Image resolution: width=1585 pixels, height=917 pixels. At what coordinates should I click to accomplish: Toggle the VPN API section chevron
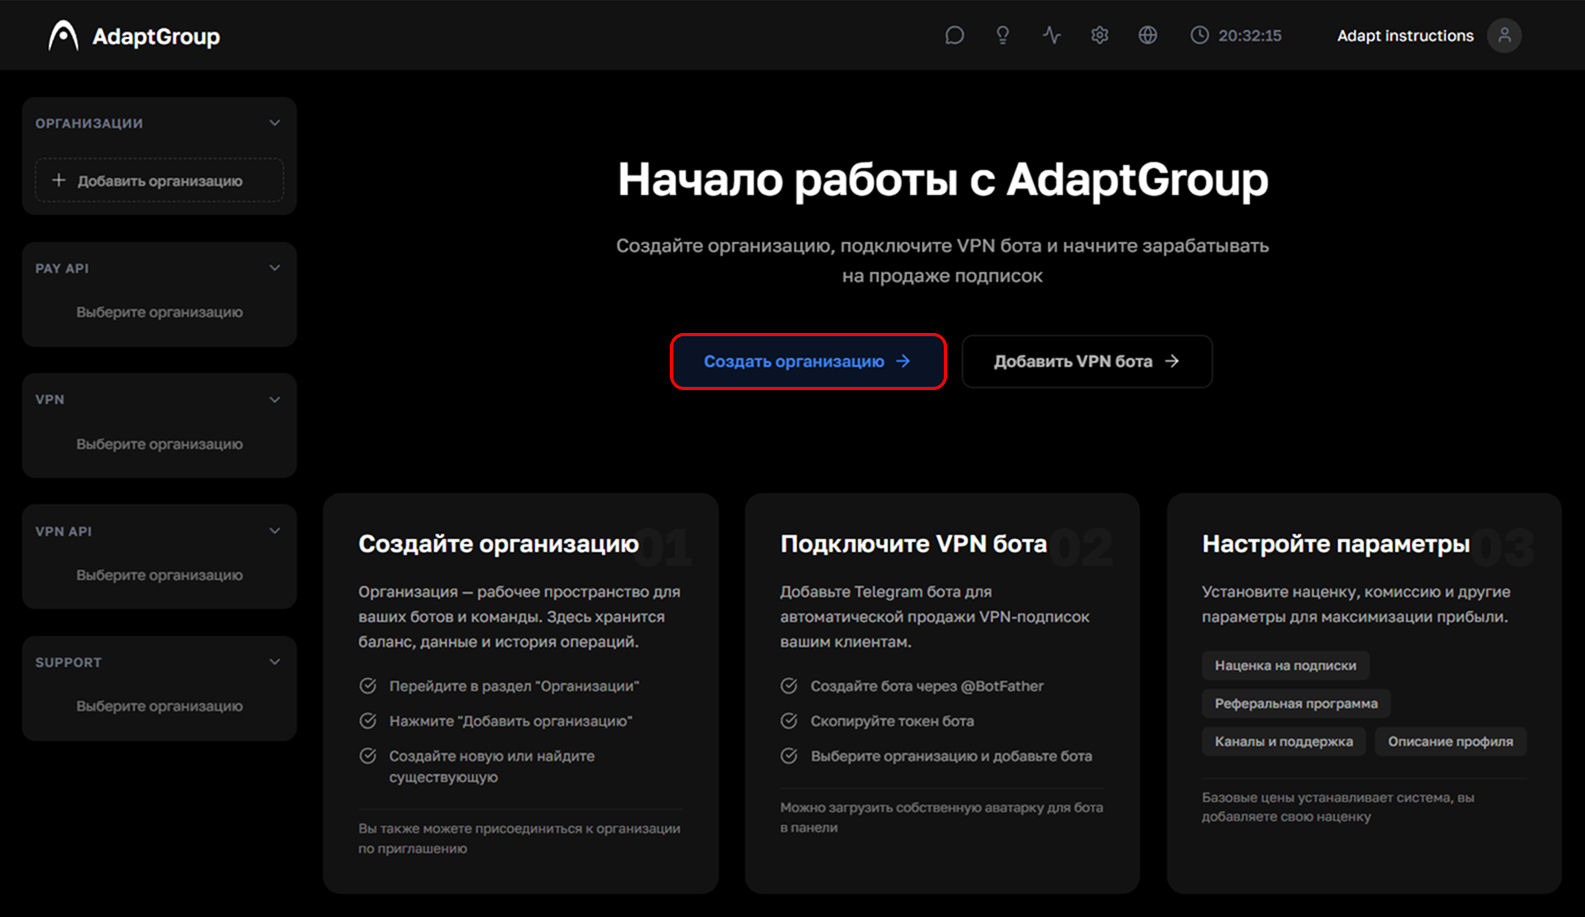[275, 531]
